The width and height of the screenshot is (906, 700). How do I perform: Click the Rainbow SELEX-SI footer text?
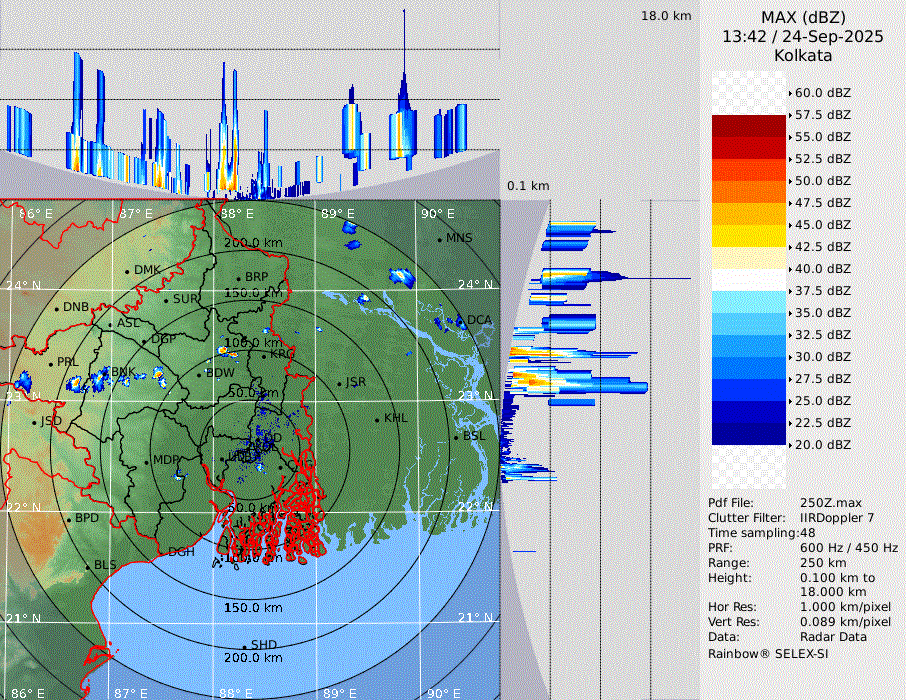click(x=768, y=653)
